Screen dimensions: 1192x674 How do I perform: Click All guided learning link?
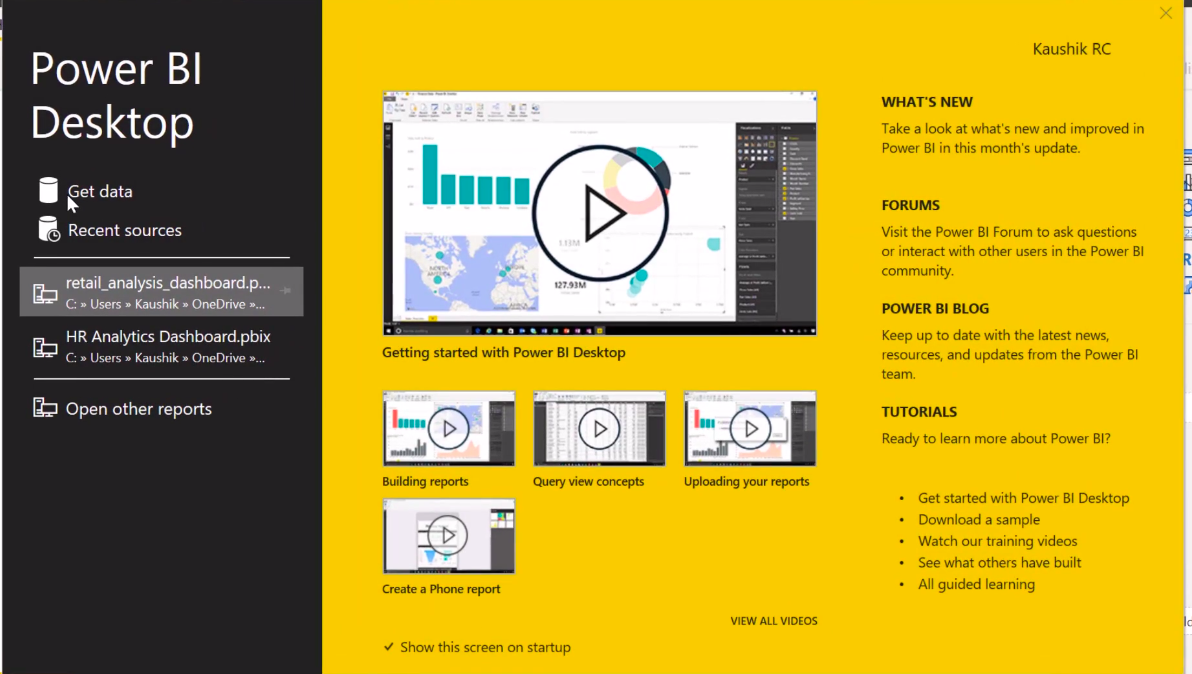pyautogui.click(x=976, y=584)
